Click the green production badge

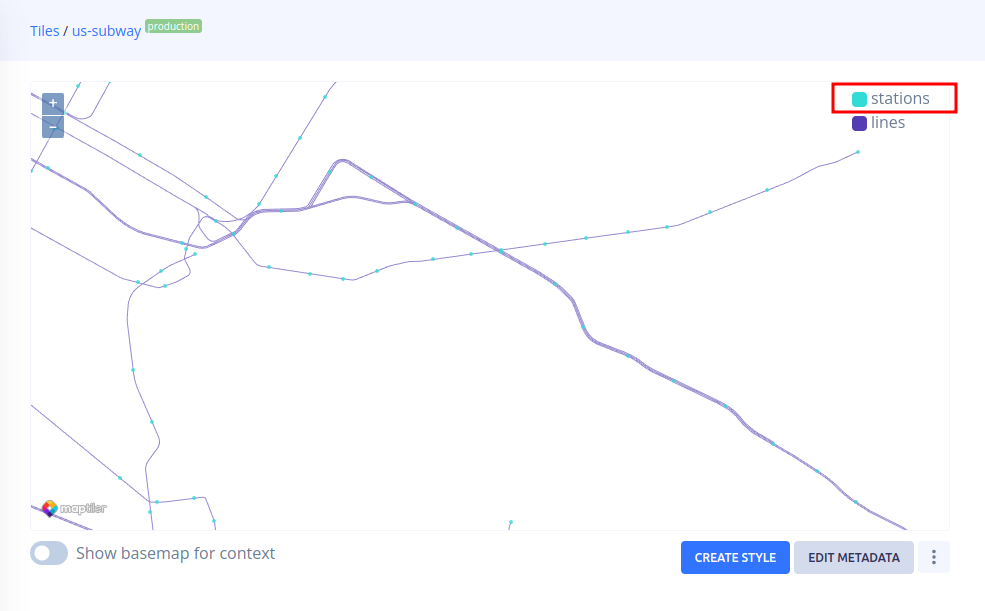tap(174, 27)
